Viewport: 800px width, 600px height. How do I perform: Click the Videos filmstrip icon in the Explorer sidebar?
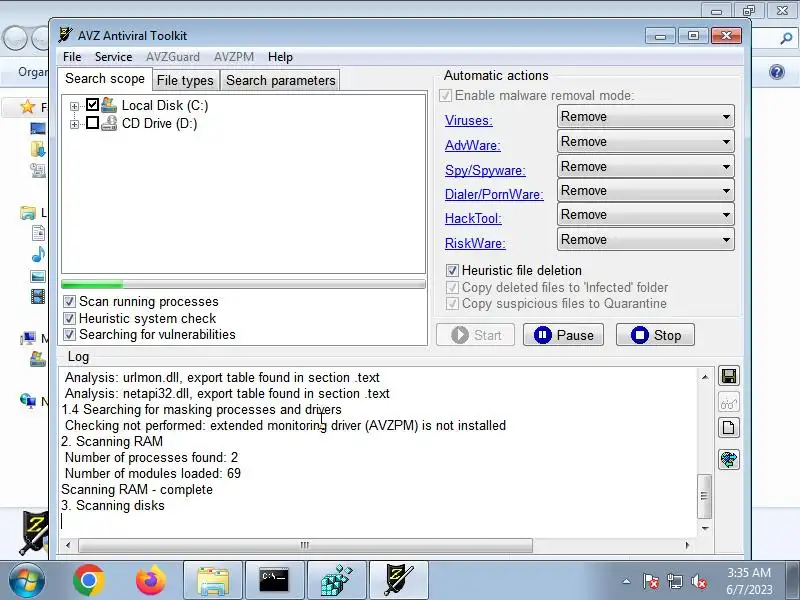38,296
